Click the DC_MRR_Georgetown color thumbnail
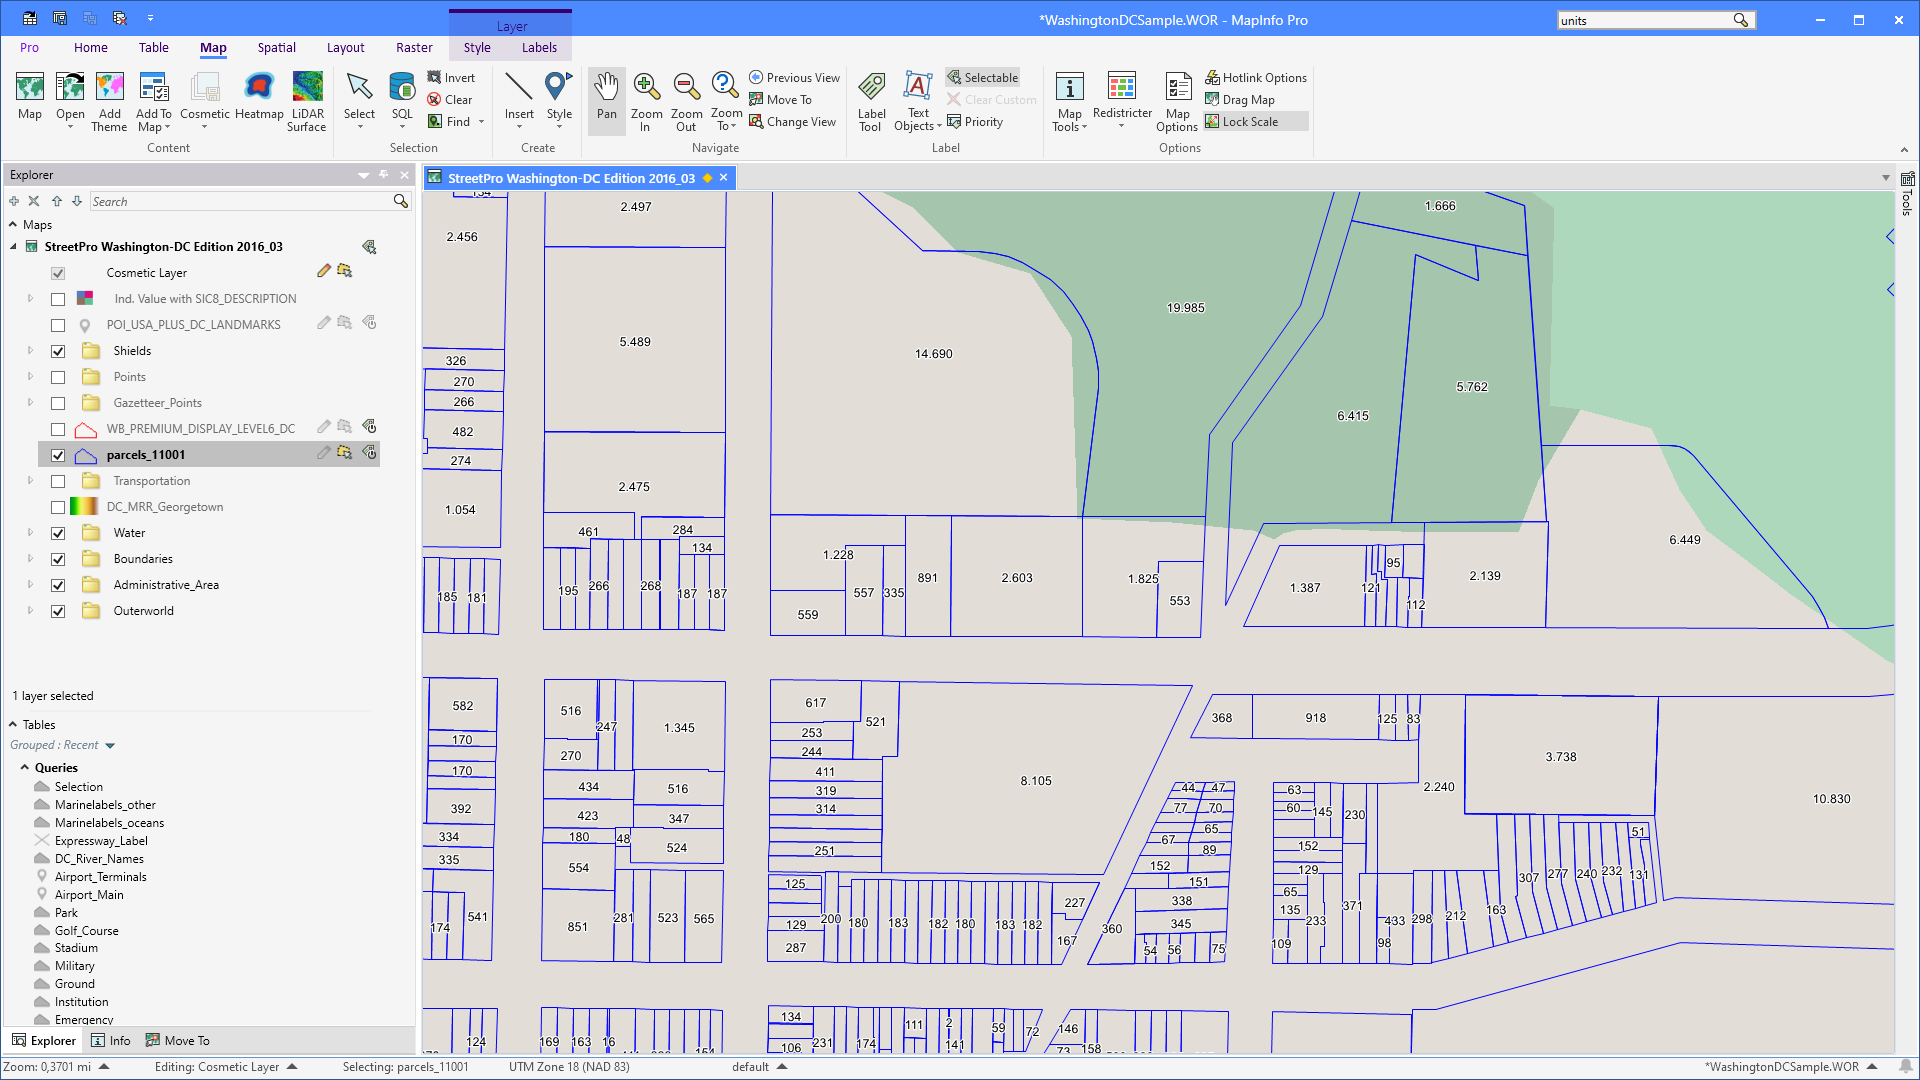The image size is (1920, 1080). click(85, 506)
